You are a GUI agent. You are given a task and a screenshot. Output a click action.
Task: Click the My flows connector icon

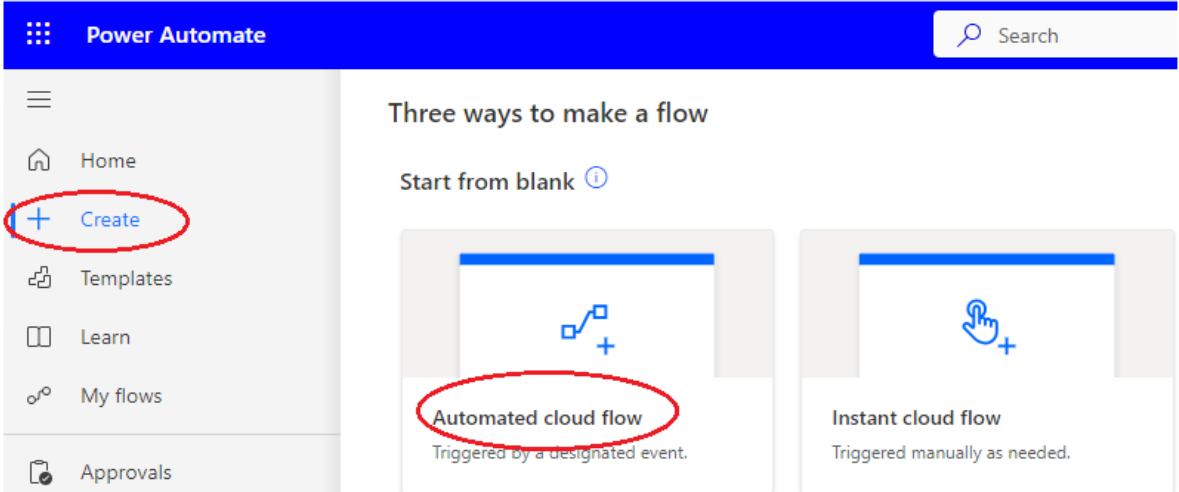[x=39, y=396]
